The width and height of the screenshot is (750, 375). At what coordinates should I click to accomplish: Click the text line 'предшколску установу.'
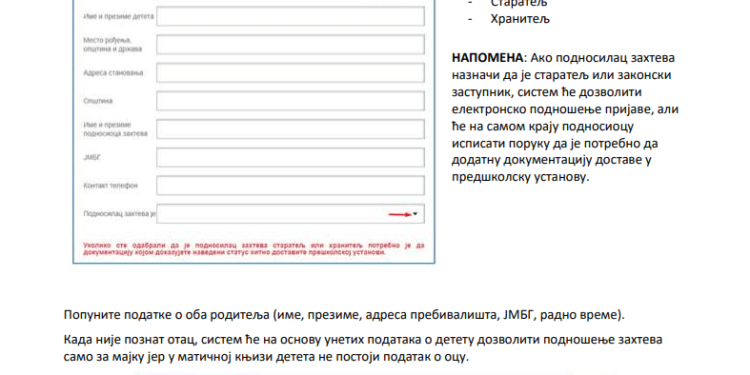pos(520,177)
